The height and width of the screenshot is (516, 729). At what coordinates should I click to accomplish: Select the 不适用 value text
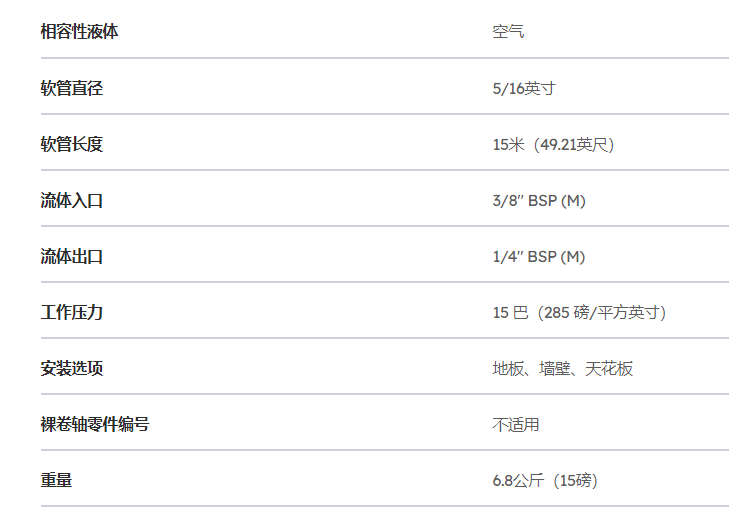click(x=516, y=424)
